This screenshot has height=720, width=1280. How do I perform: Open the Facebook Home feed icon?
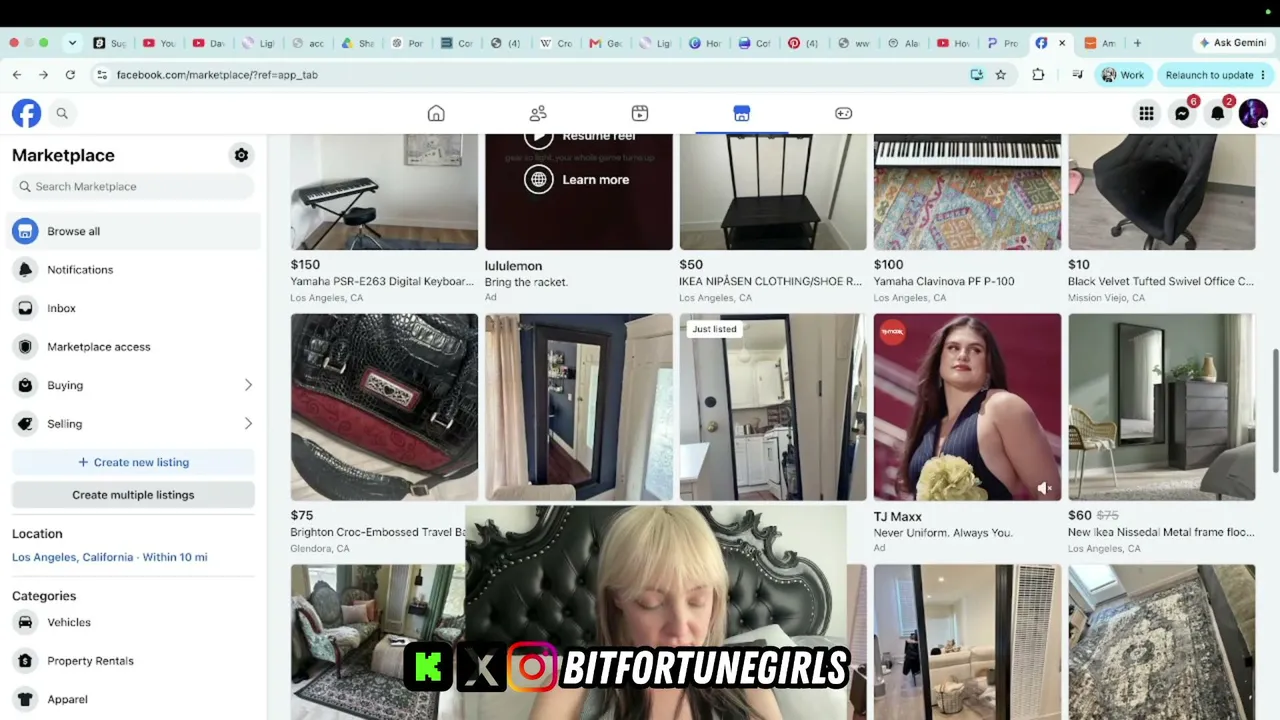pyautogui.click(x=436, y=113)
